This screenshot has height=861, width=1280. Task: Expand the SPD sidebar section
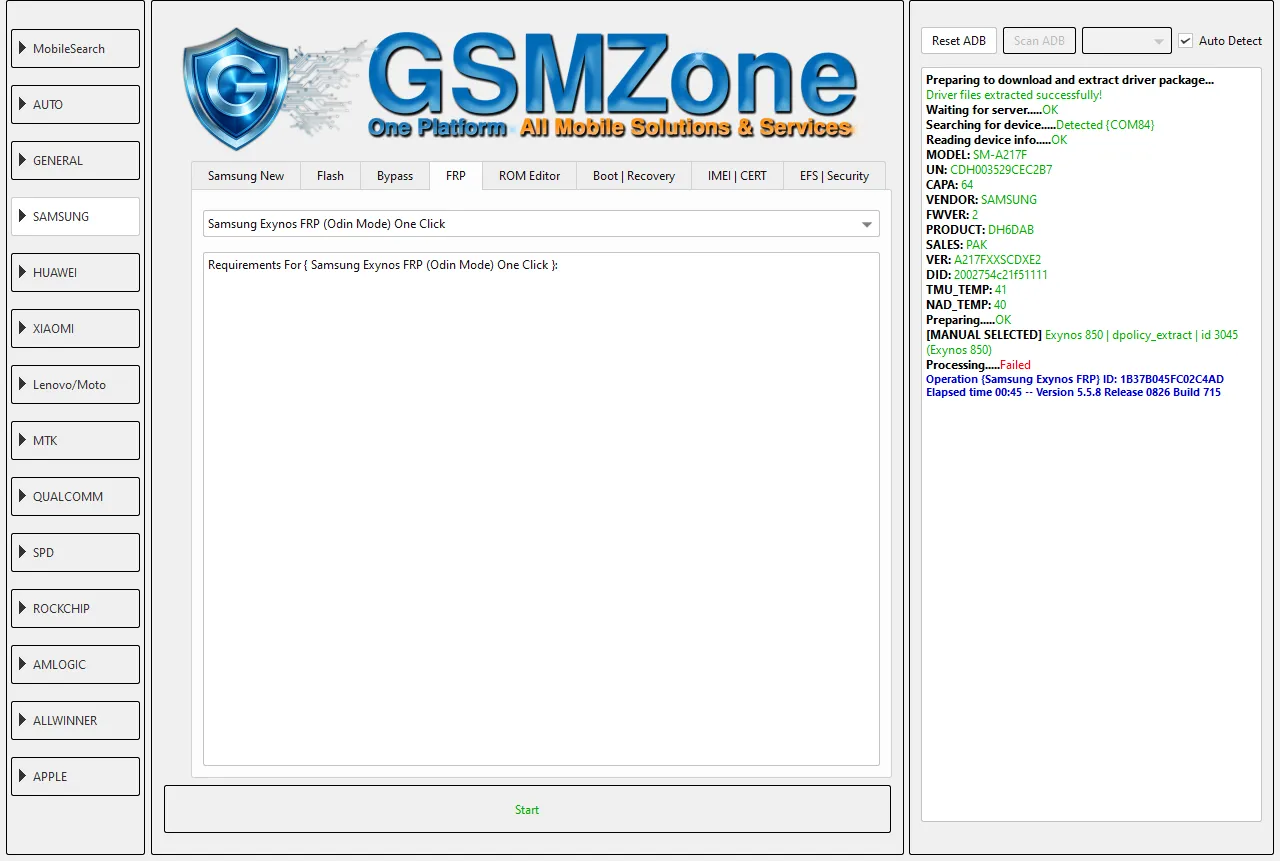tap(76, 552)
